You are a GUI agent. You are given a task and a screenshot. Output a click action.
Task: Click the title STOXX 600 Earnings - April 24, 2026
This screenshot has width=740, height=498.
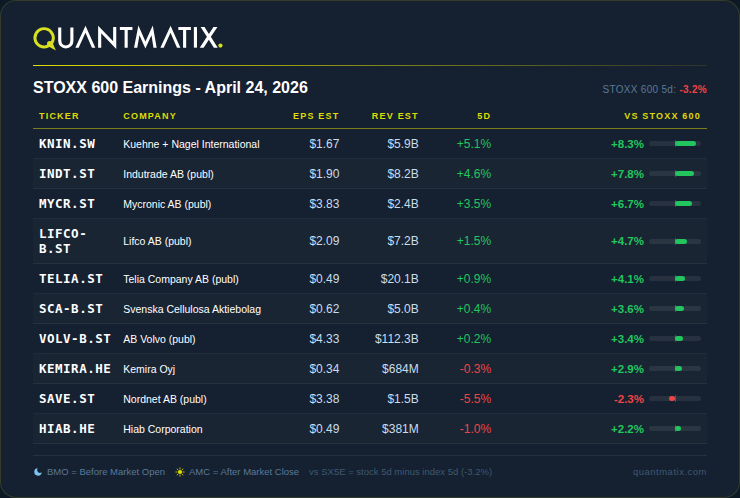170,87
